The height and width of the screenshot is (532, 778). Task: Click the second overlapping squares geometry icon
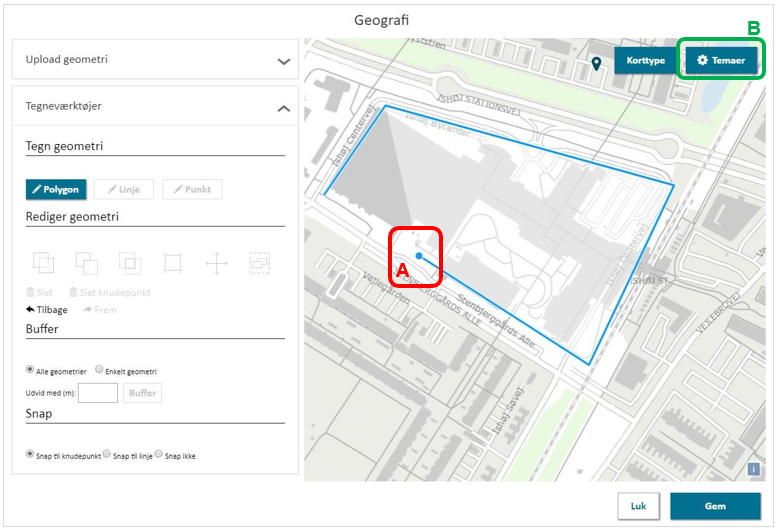[87, 263]
